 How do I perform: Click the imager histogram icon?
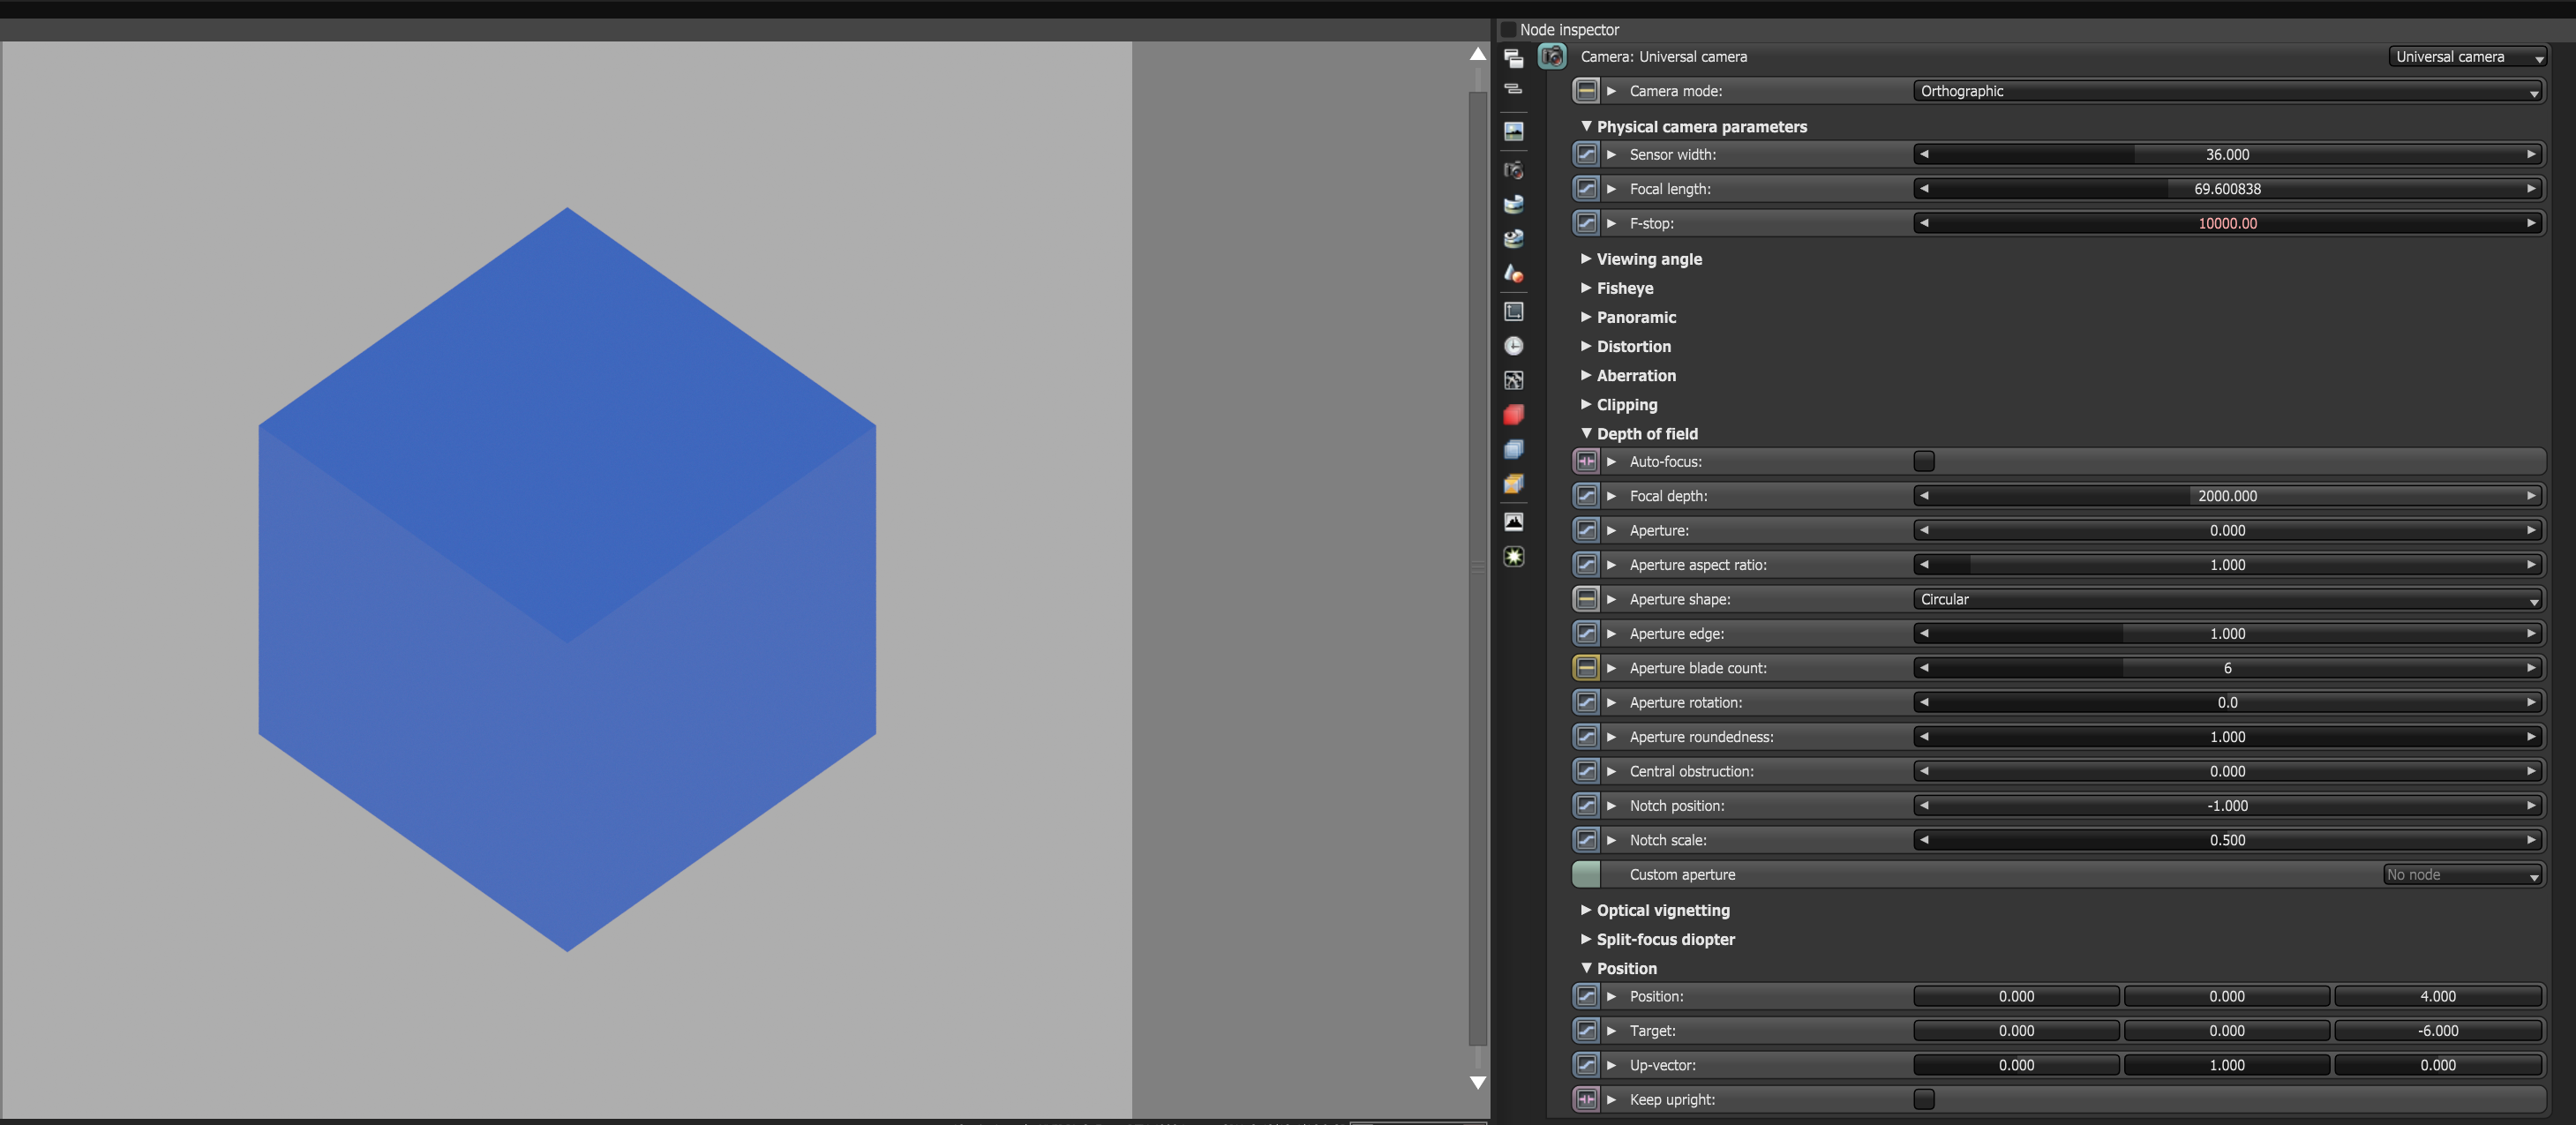coord(1514,522)
